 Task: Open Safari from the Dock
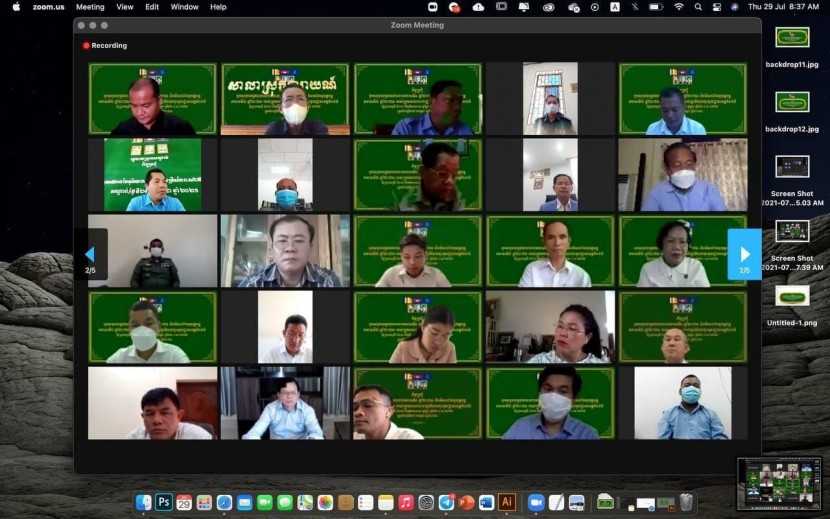click(x=225, y=502)
